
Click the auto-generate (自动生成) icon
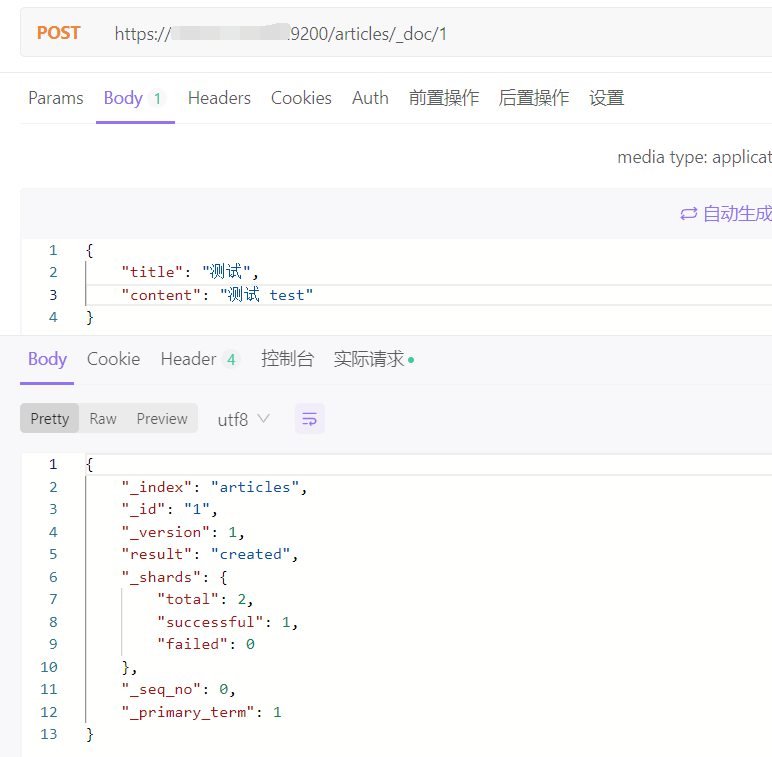click(688, 214)
